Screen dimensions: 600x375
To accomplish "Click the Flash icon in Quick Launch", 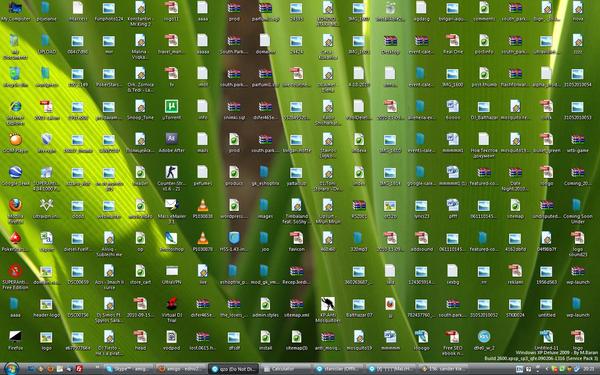I will [x=79, y=369].
